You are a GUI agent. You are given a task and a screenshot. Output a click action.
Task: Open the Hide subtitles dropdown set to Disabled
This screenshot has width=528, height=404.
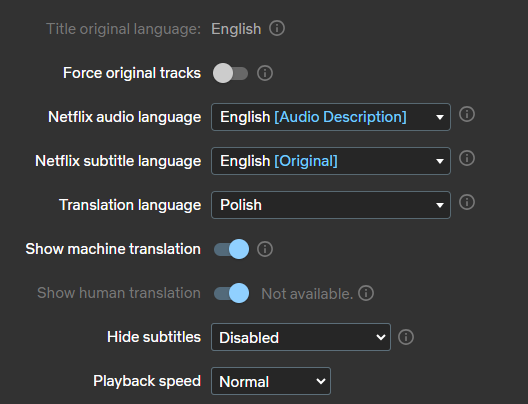tap(301, 337)
